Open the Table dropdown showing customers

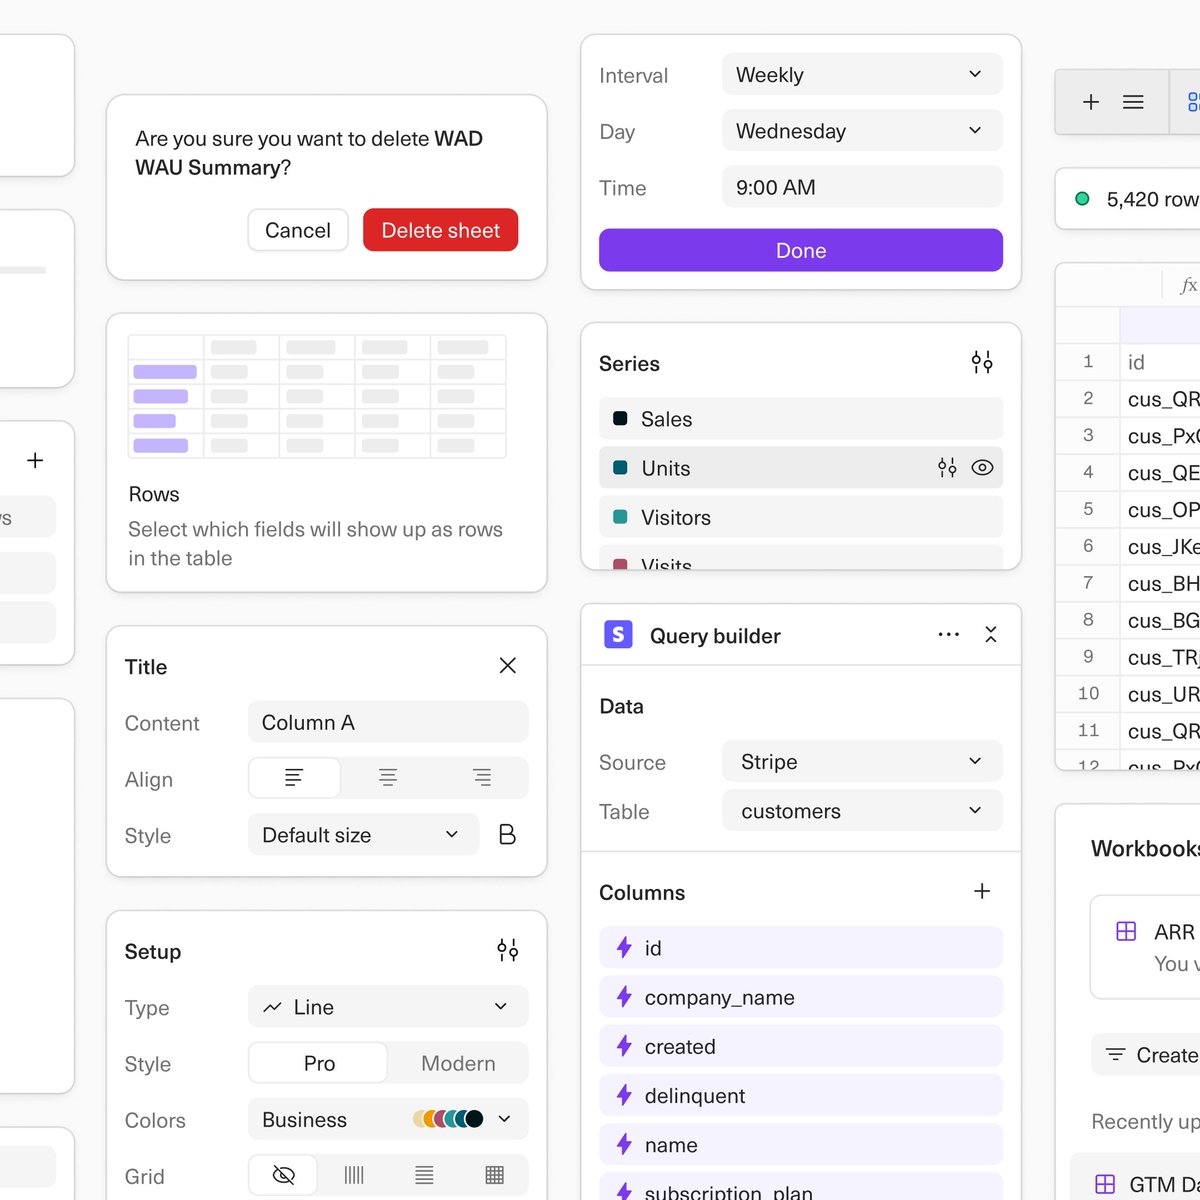862,811
